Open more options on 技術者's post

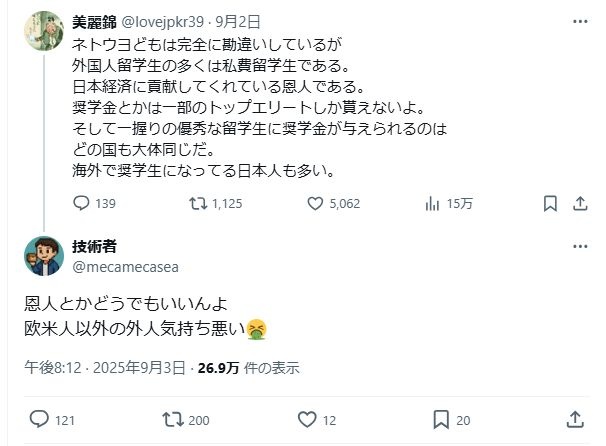(x=579, y=247)
